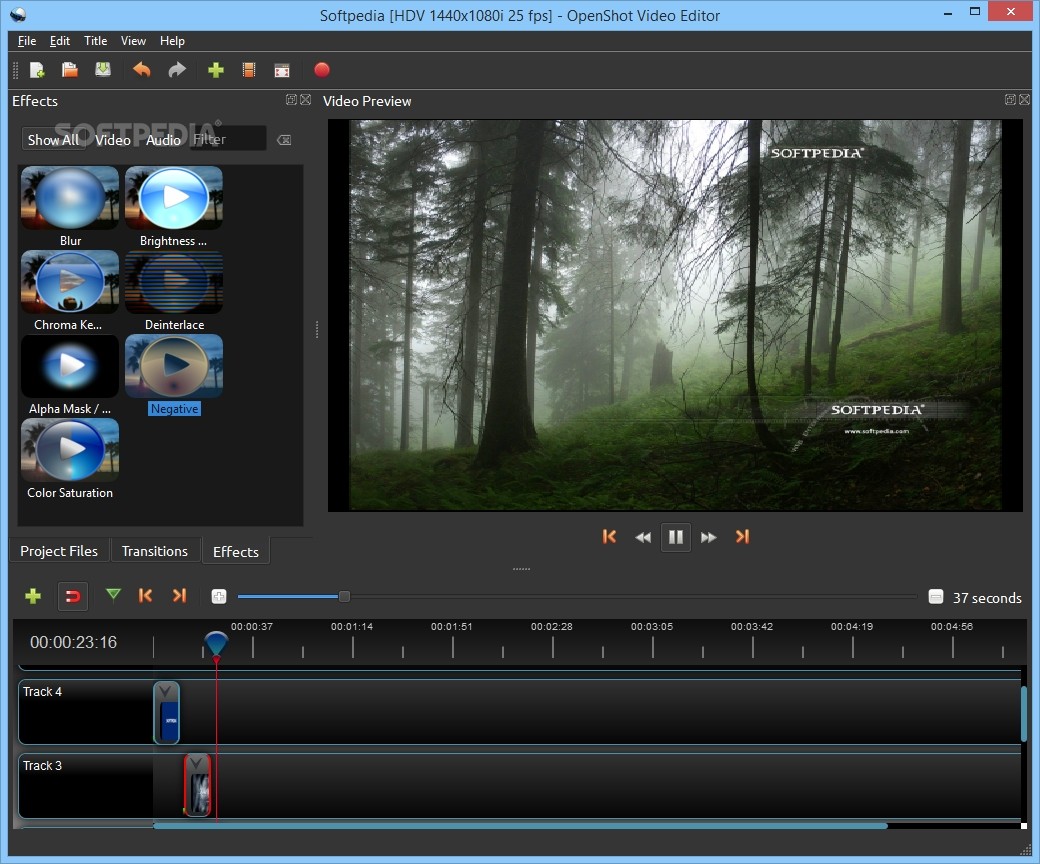1040x864 pixels.
Task: Select the clip on Track 4
Action: (166, 713)
